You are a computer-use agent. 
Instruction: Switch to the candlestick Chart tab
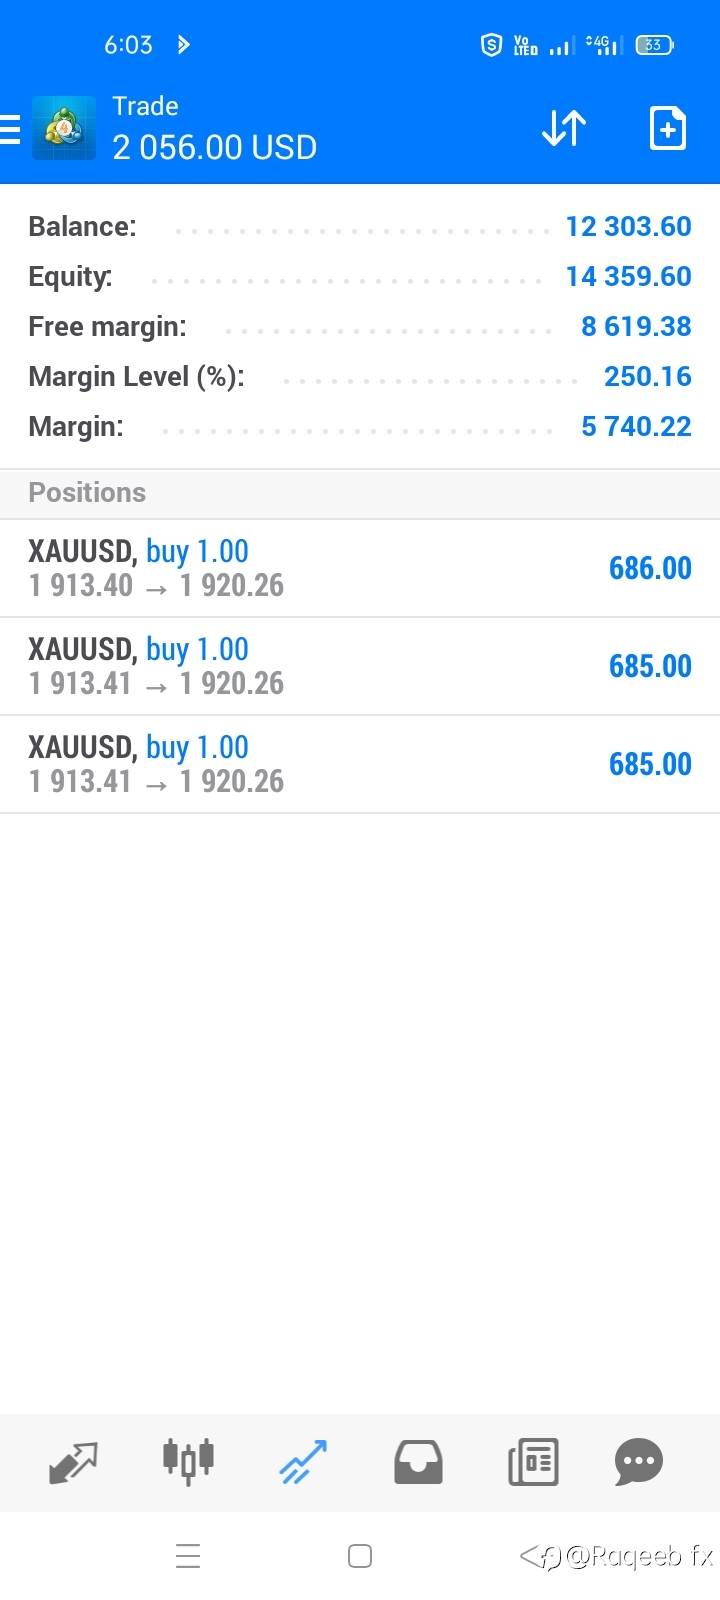(188, 1460)
